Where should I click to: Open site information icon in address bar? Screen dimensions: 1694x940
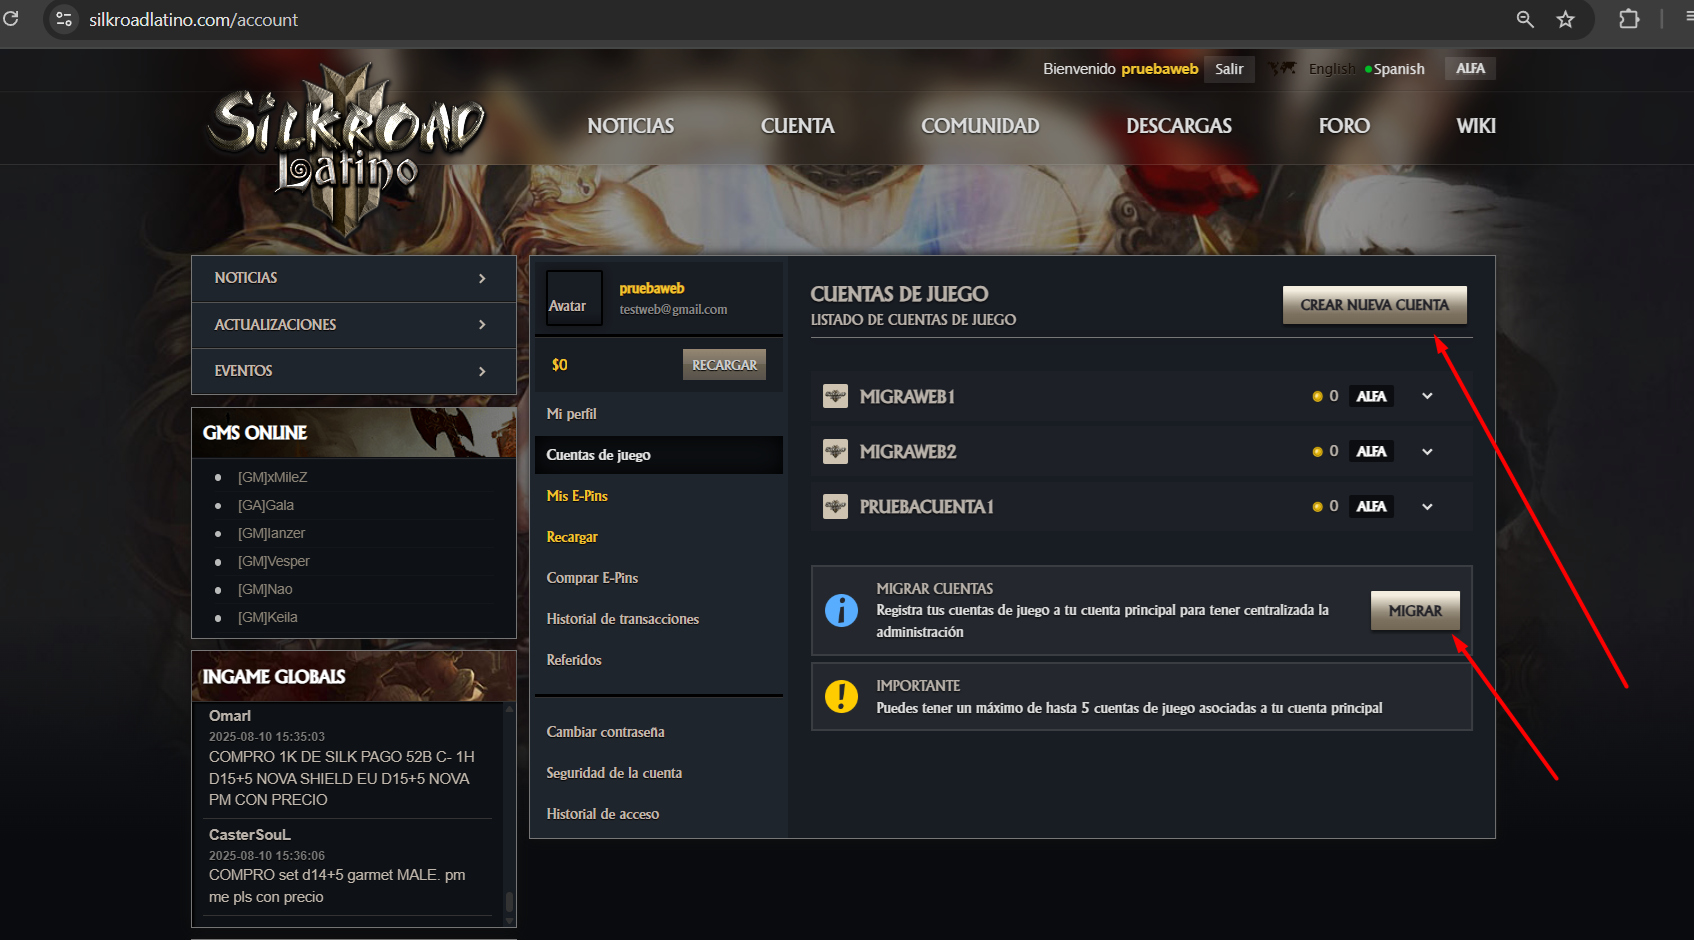click(64, 19)
